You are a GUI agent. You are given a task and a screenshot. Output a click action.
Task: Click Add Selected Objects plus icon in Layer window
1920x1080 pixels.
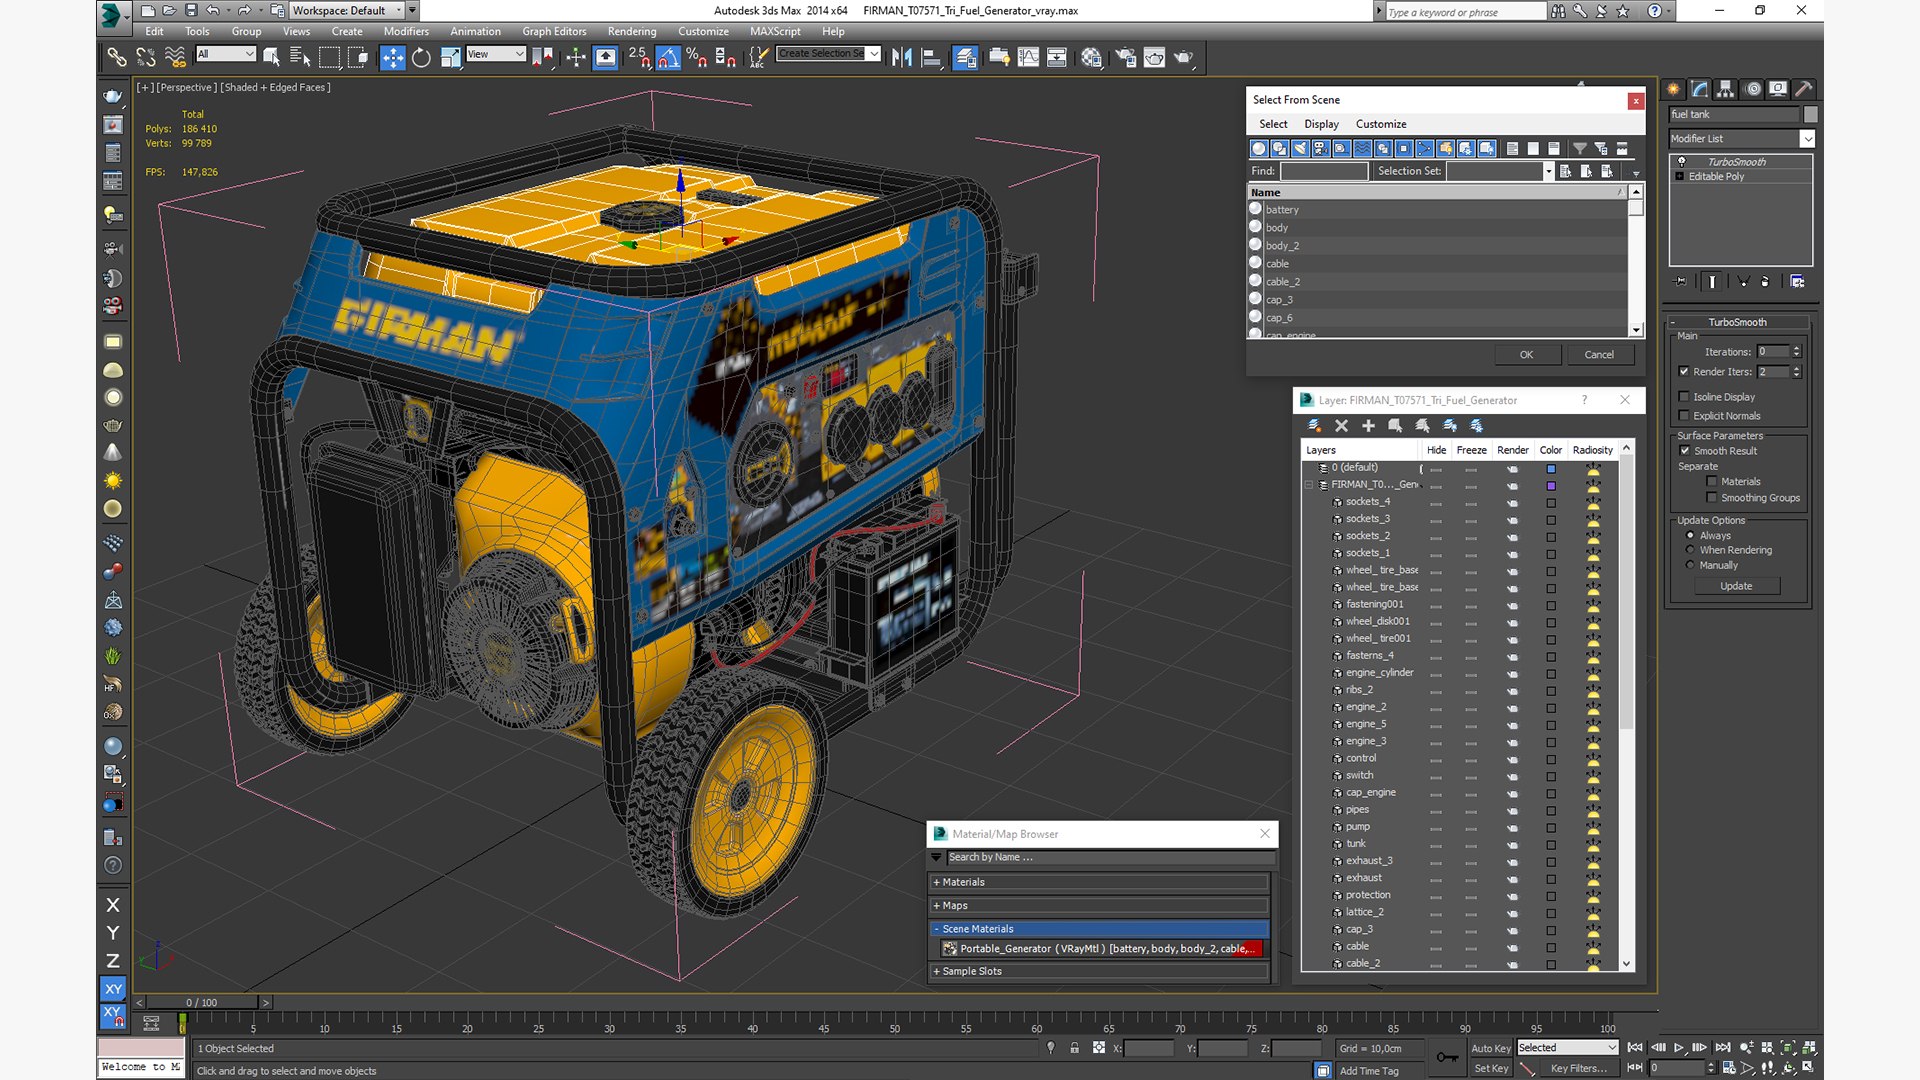(1368, 426)
